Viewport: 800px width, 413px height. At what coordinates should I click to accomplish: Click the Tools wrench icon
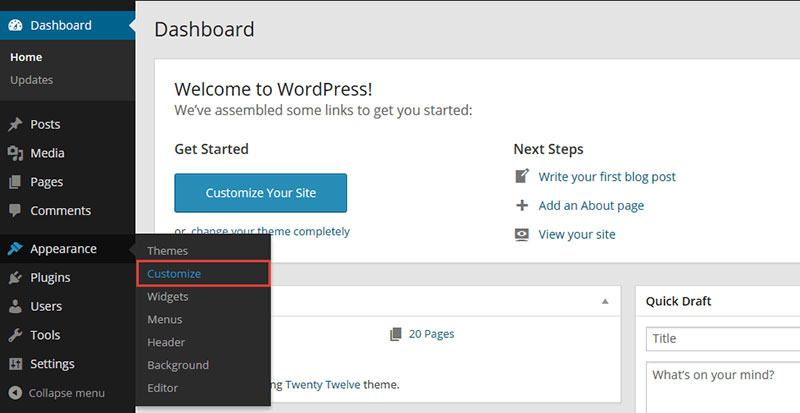pyautogui.click(x=15, y=335)
